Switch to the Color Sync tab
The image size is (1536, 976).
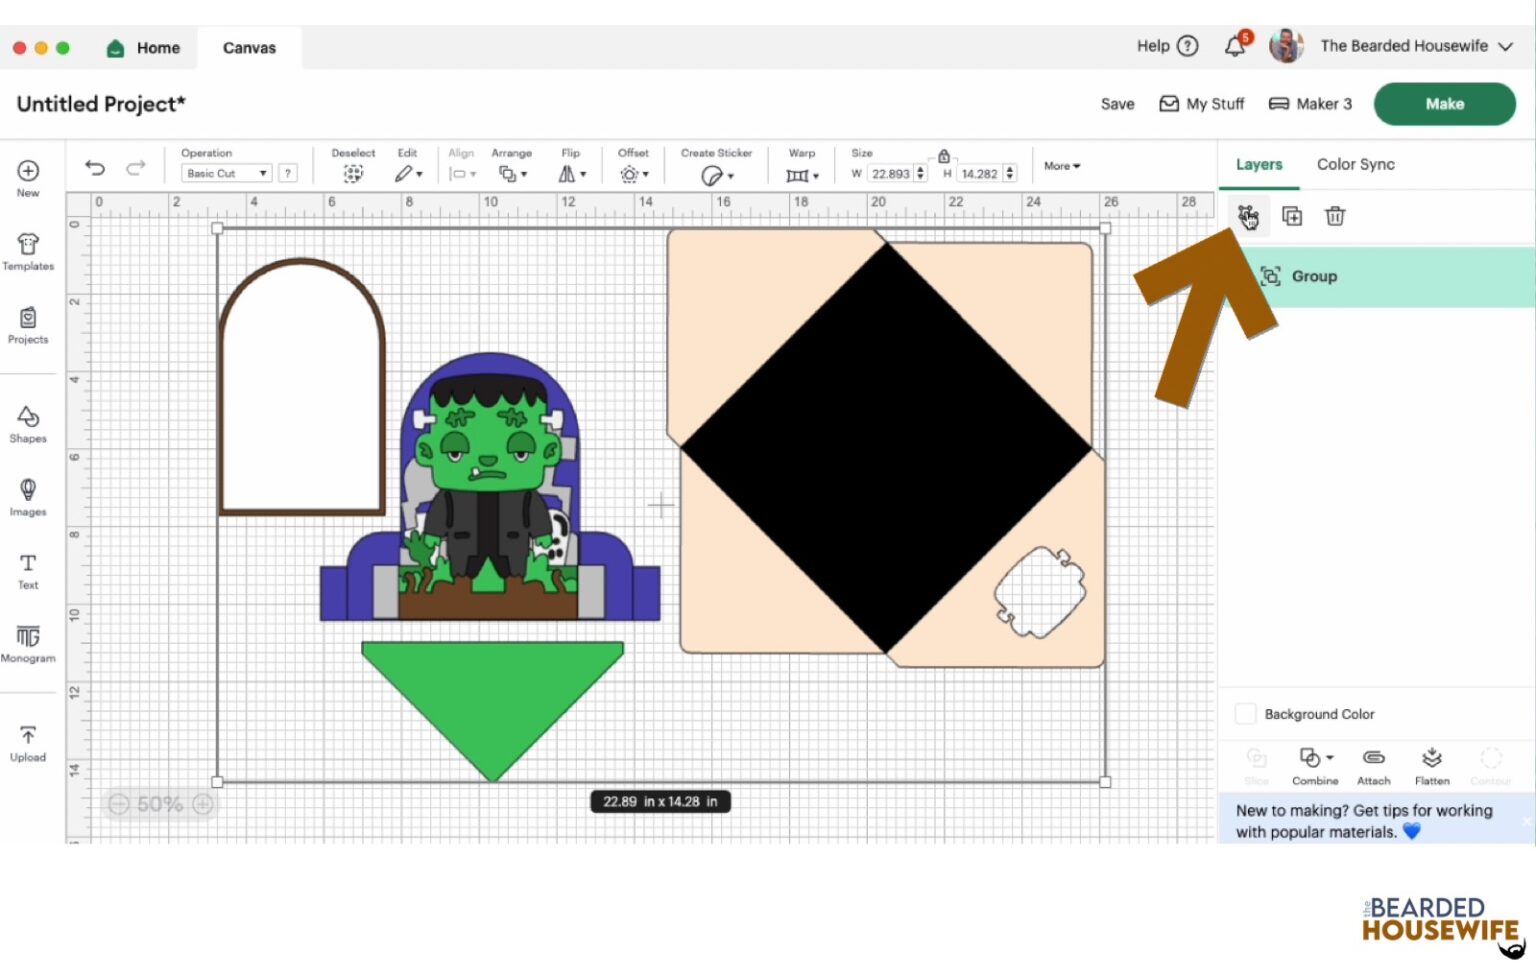coord(1355,164)
